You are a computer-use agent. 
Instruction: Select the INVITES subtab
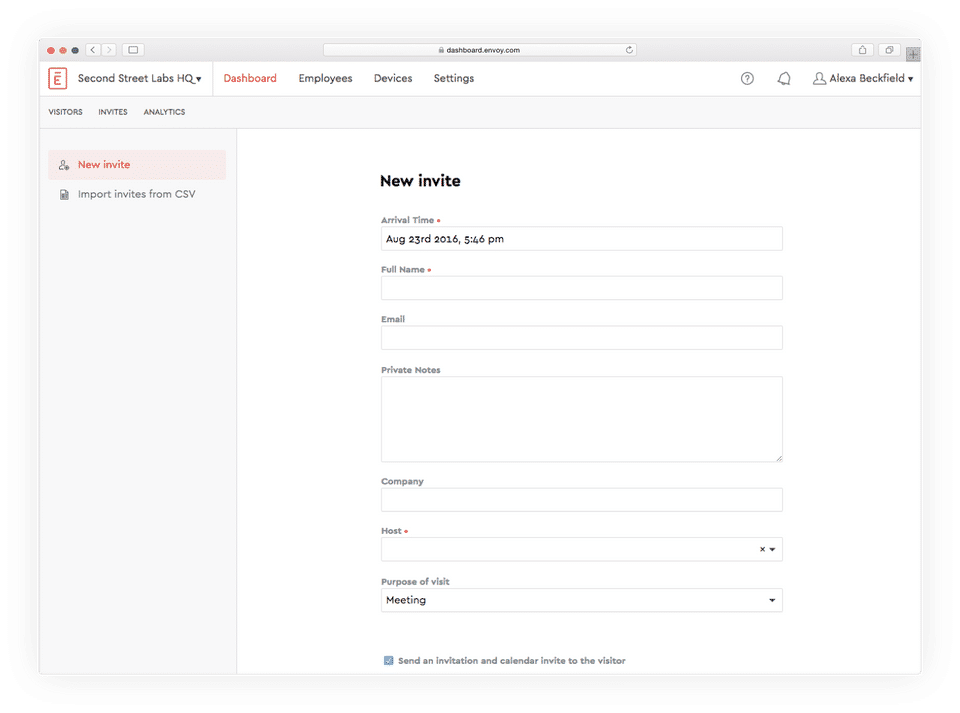pos(113,112)
